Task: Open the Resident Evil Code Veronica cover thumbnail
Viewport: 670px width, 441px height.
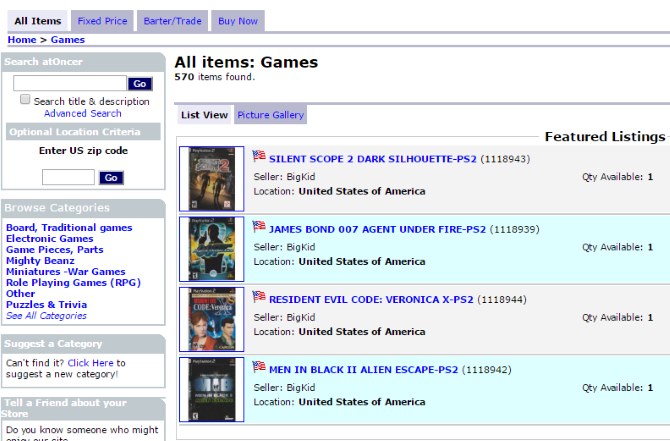Action: [212, 319]
